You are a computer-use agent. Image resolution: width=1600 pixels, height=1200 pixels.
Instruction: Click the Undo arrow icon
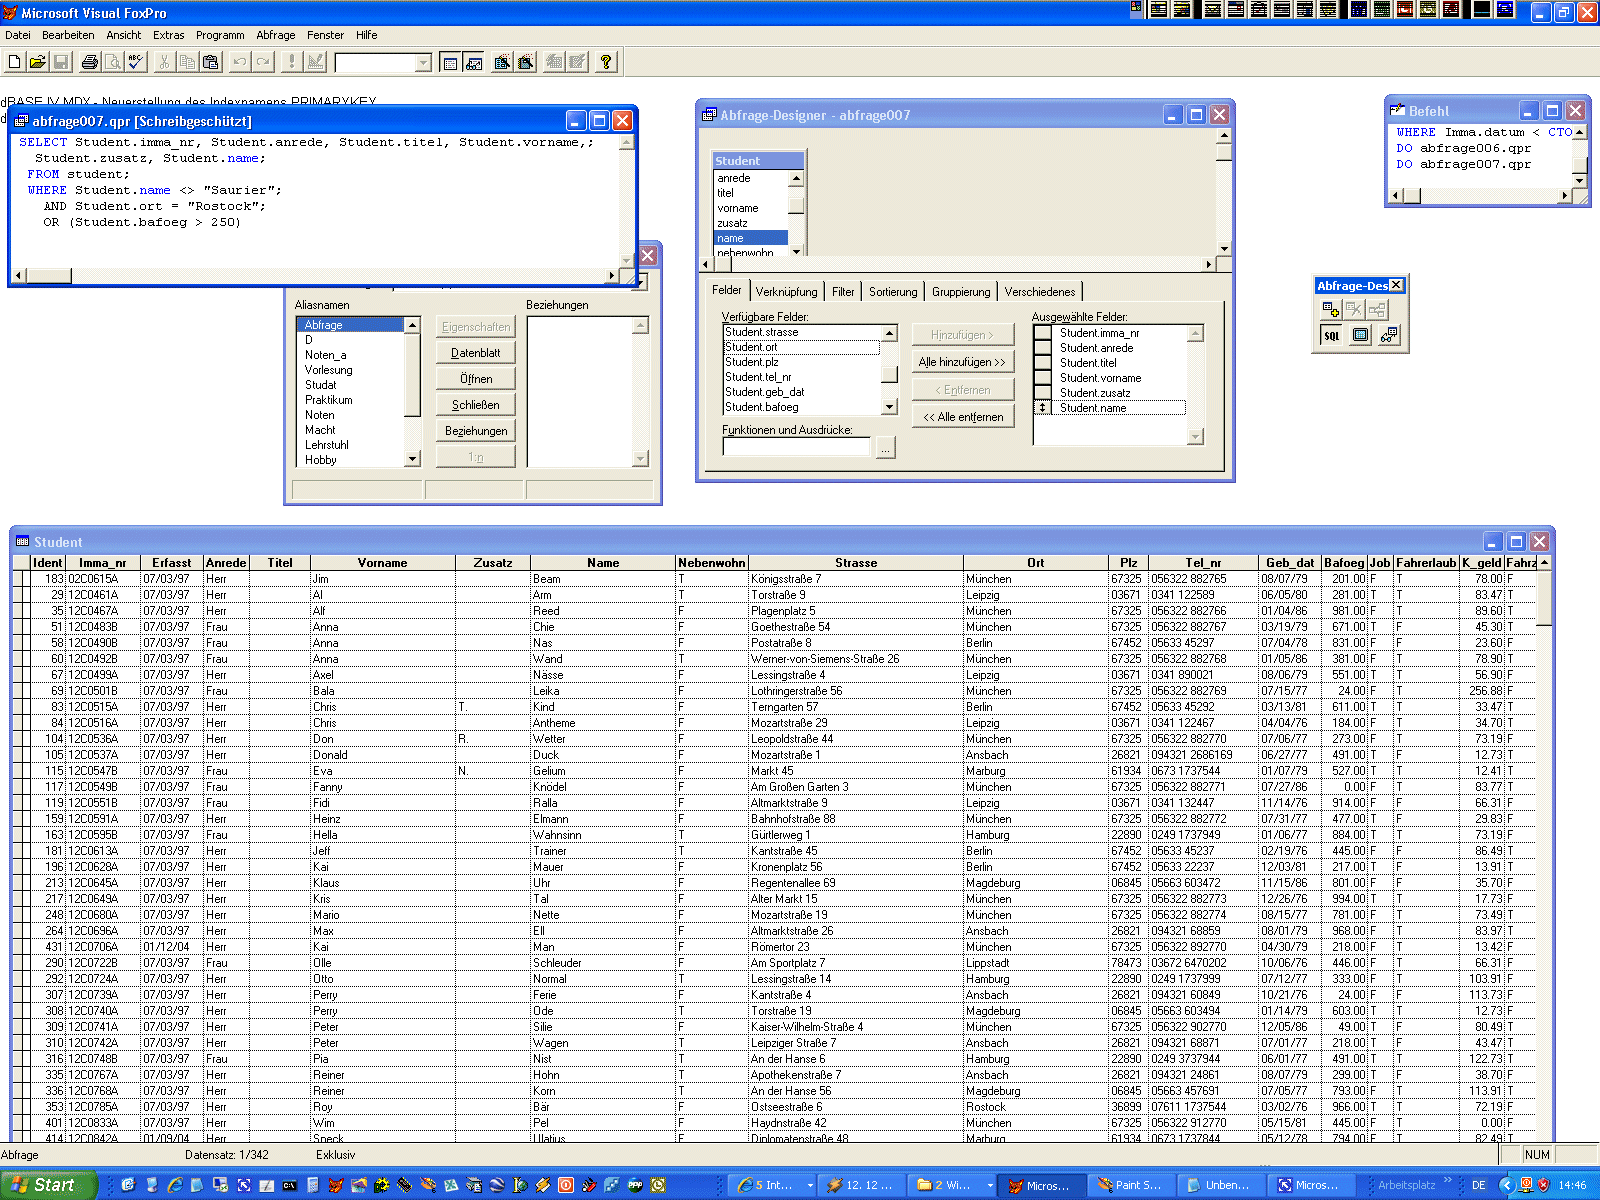240,62
